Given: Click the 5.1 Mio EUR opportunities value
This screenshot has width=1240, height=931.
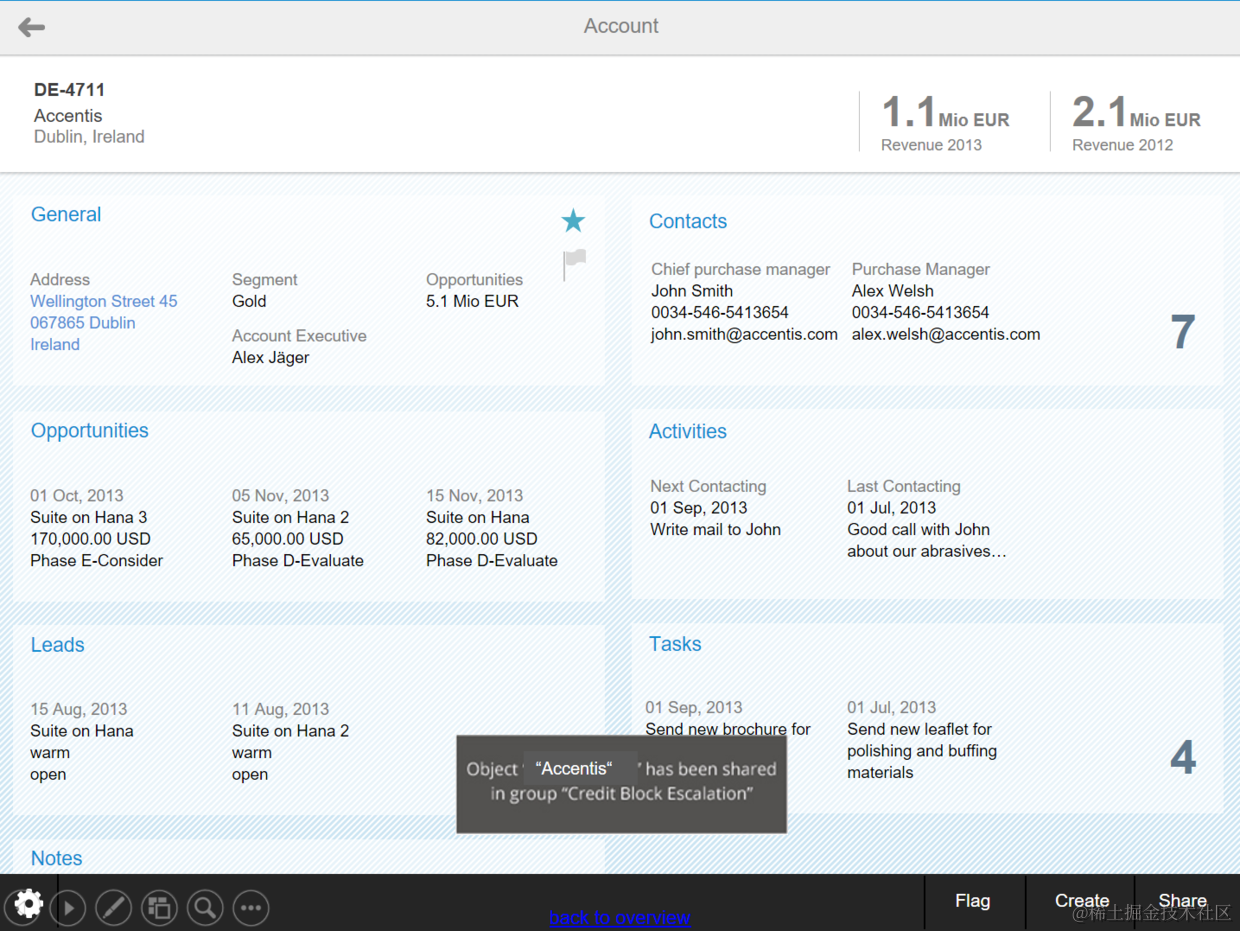Looking at the screenshot, I should (x=472, y=301).
